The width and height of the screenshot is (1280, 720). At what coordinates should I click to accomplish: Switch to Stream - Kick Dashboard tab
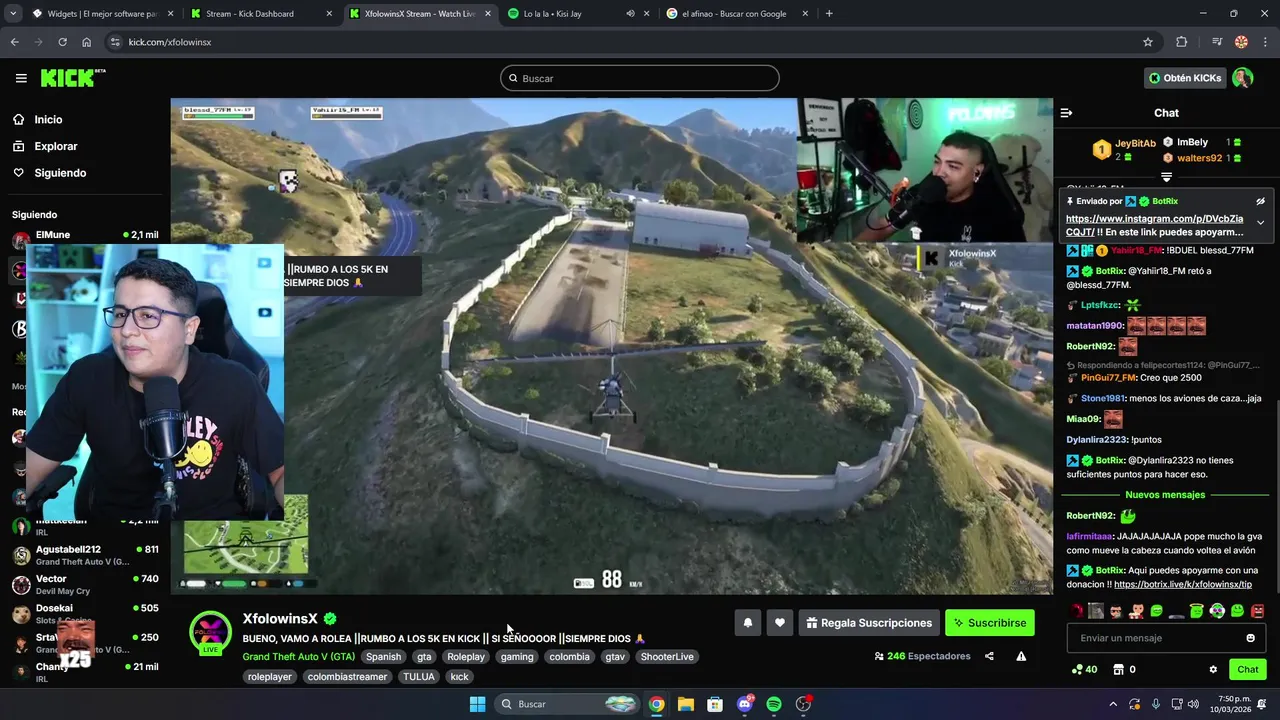pyautogui.click(x=260, y=14)
